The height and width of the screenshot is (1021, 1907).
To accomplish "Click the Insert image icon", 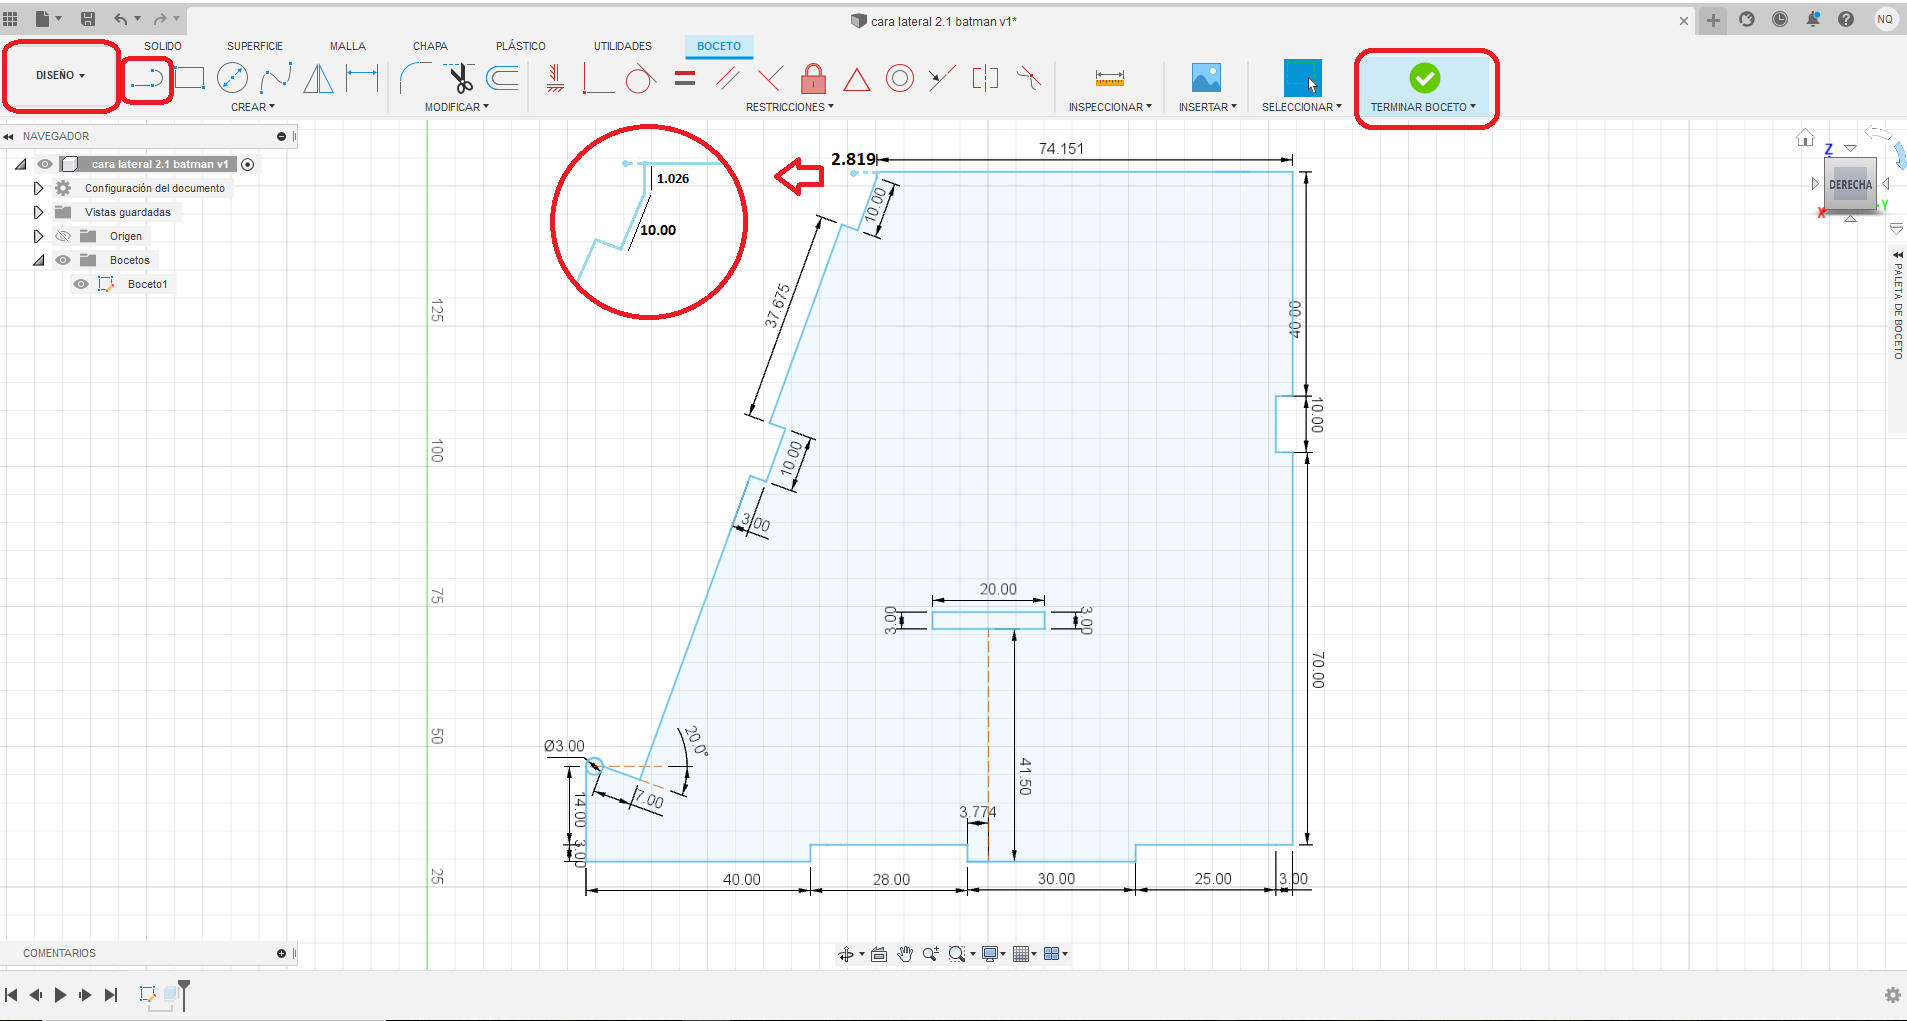I will [x=1207, y=78].
